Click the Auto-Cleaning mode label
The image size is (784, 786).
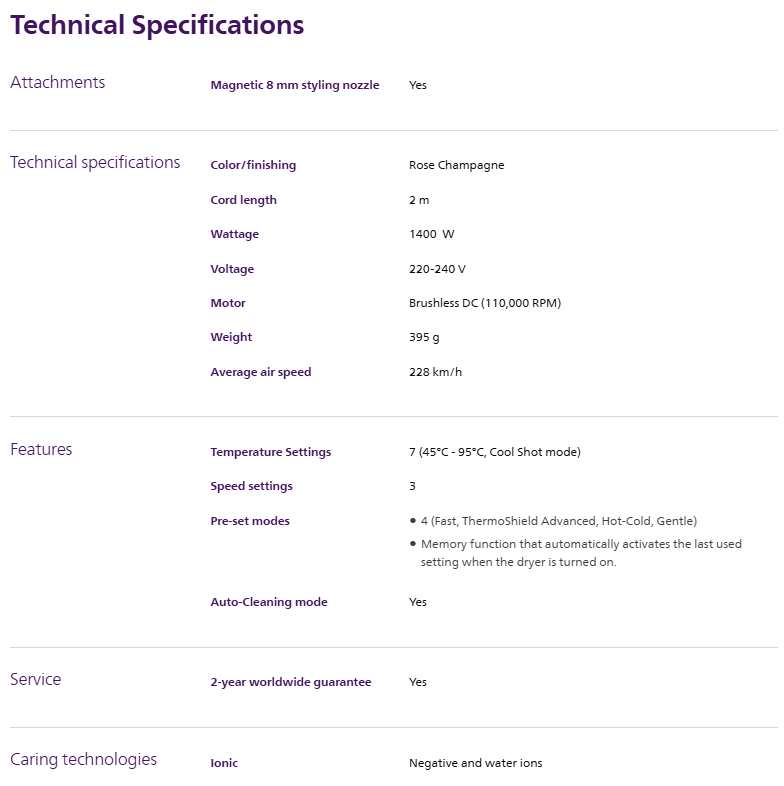[269, 602]
